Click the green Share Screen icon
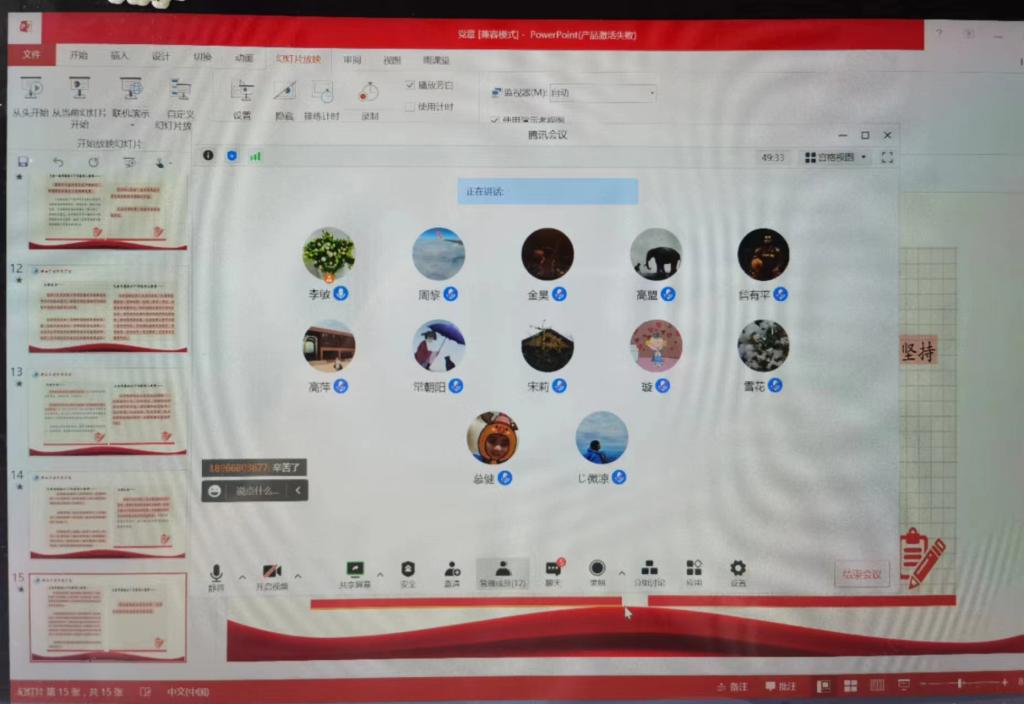The height and width of the screenshot is (704, 1024). (x=354, y=573)
